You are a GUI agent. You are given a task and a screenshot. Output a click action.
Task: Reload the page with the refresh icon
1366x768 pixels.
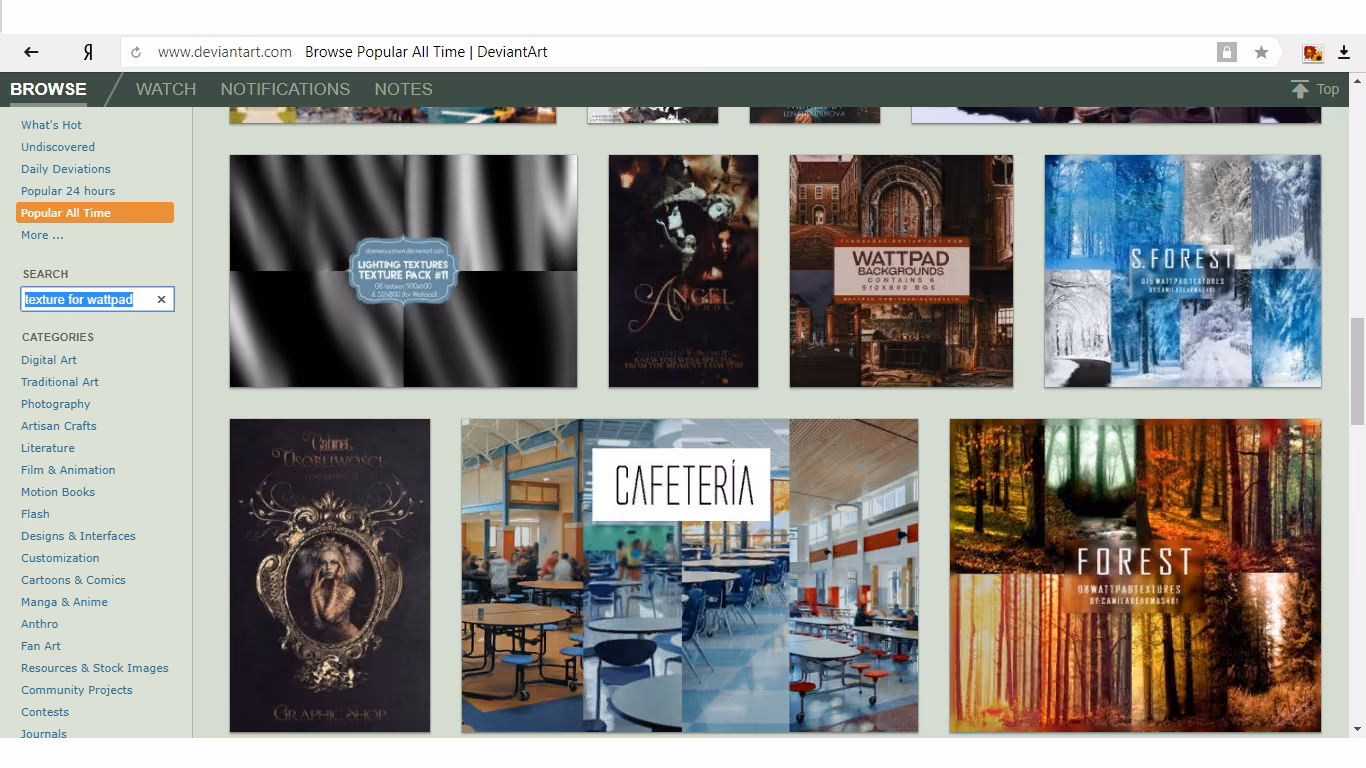pyautogui.click(x=136, y=52)
